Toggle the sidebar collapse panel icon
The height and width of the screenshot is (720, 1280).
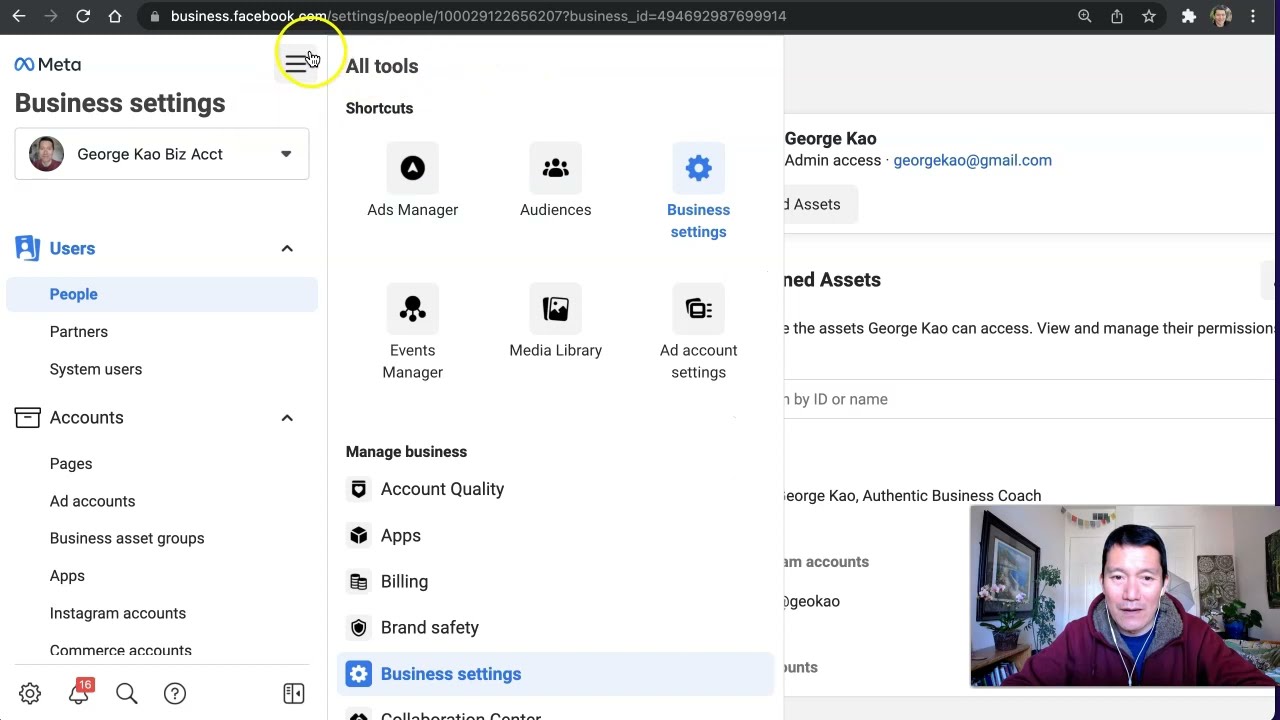pyautogui.click(x=293, y=693)
